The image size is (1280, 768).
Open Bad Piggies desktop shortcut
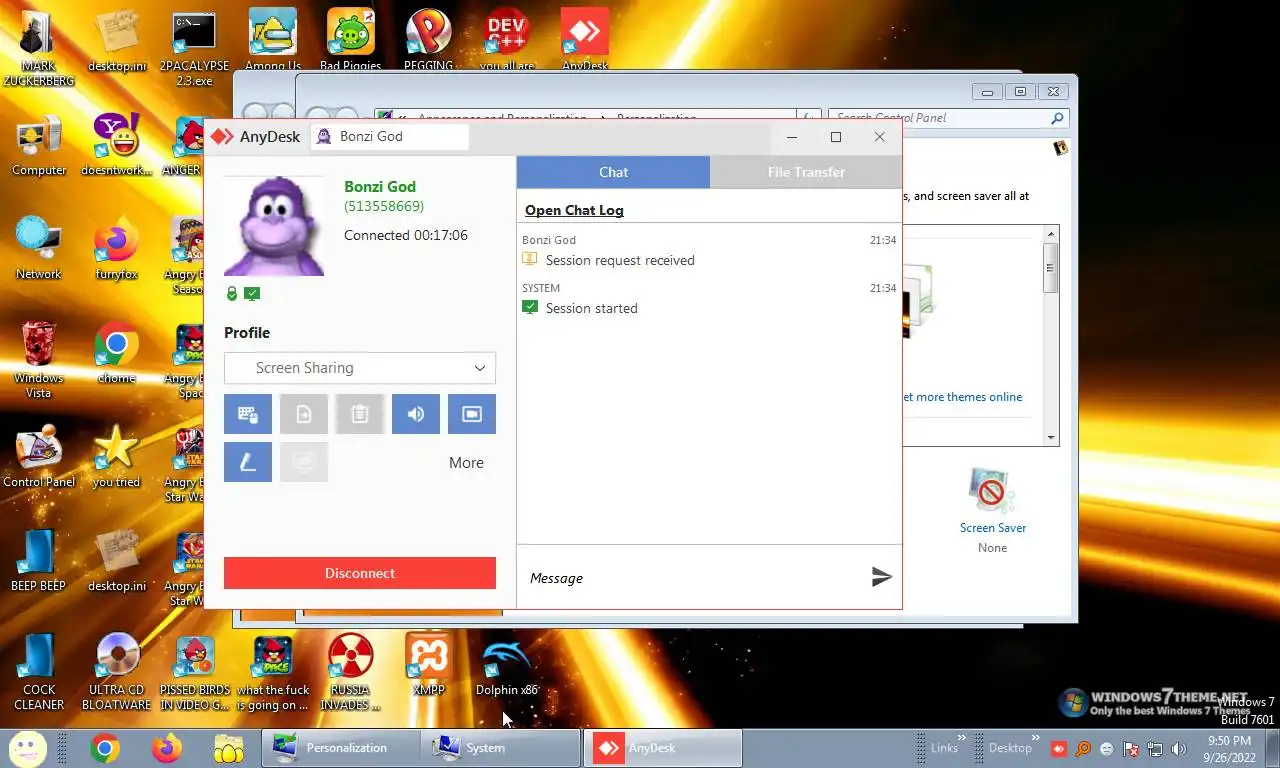[350, 40]
